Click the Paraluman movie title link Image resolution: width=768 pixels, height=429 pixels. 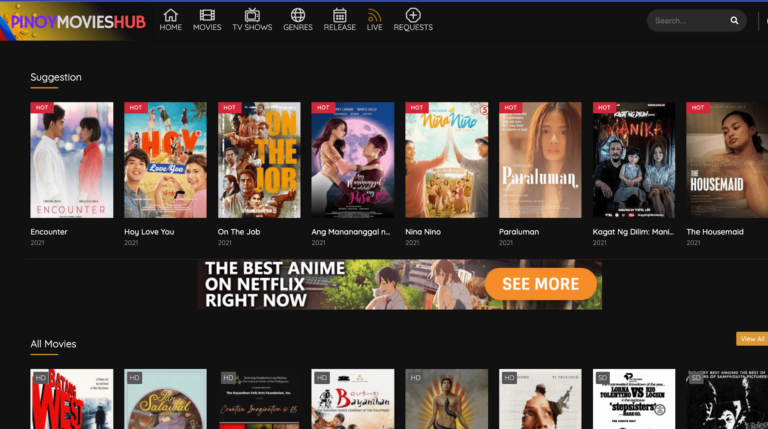pos(519,232)
